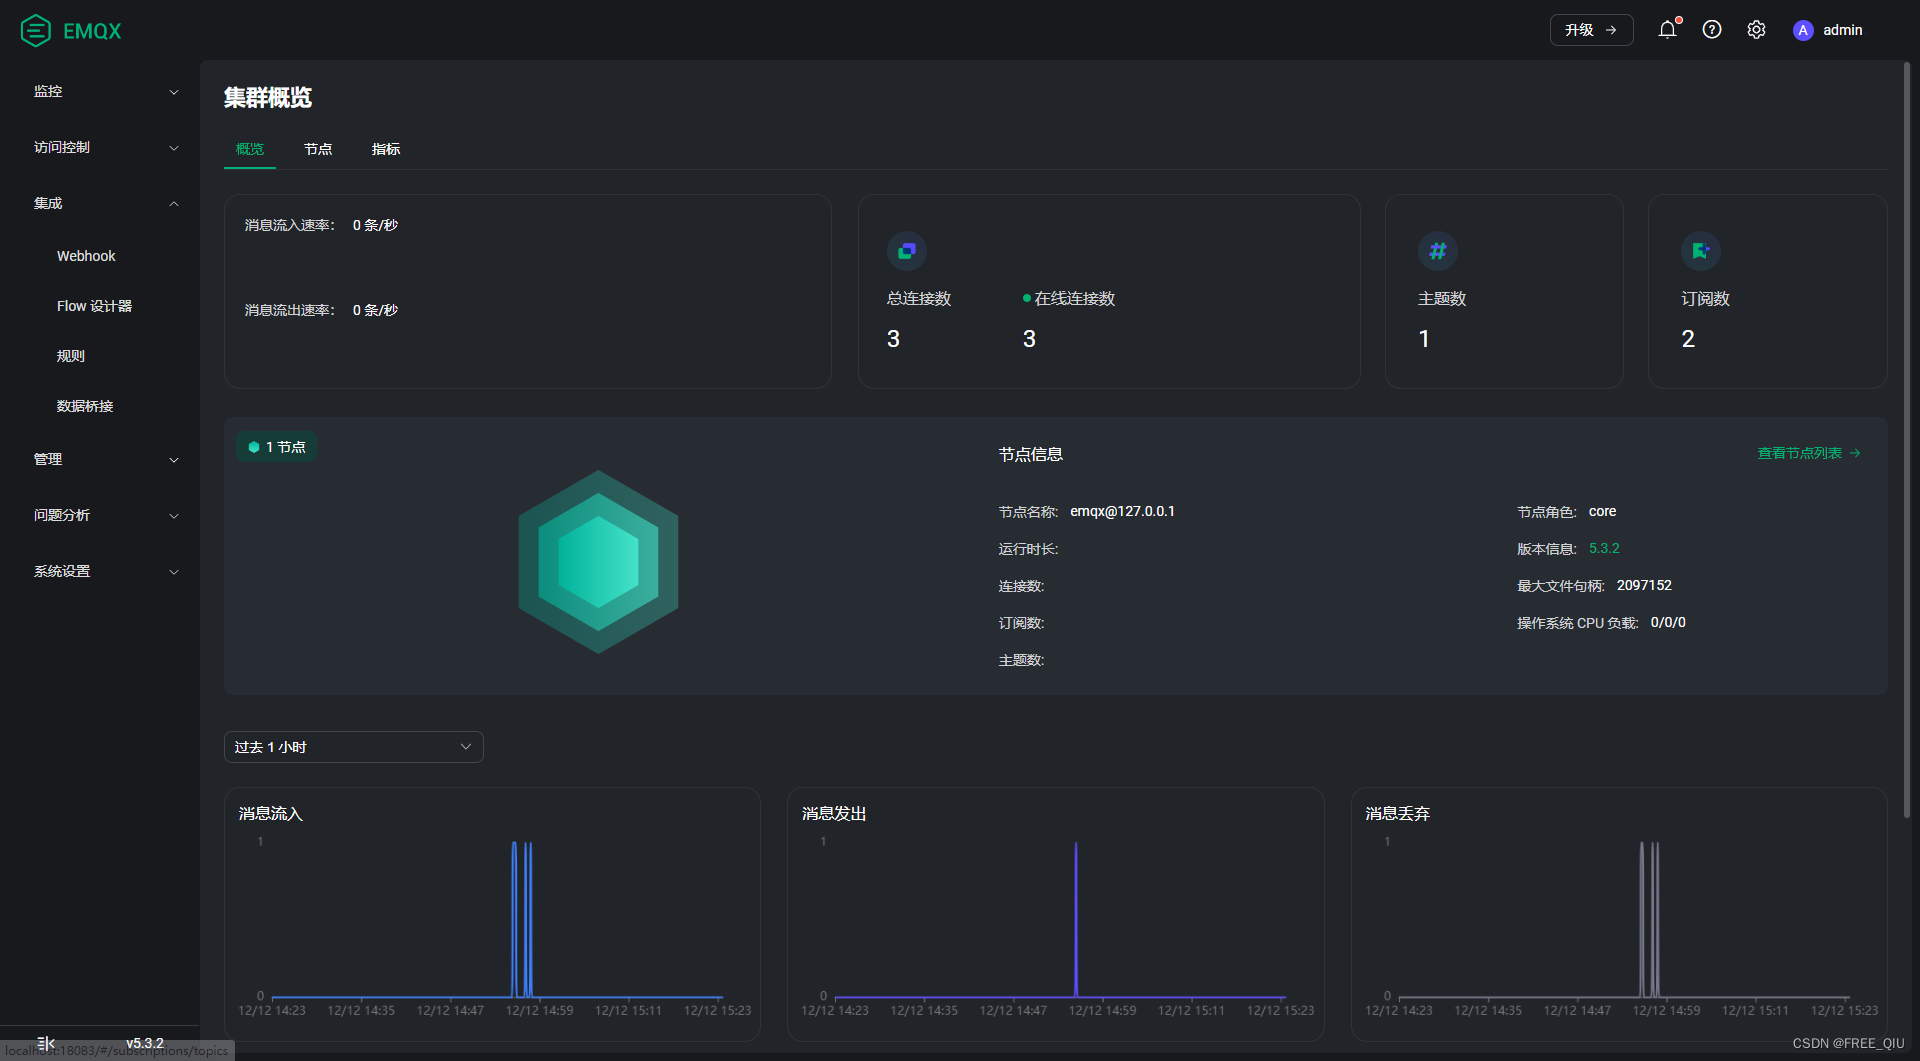Viewport: 1920px width, 1061px height.
Task: Open the Flow 设计器 page
Action: point(95,305)
